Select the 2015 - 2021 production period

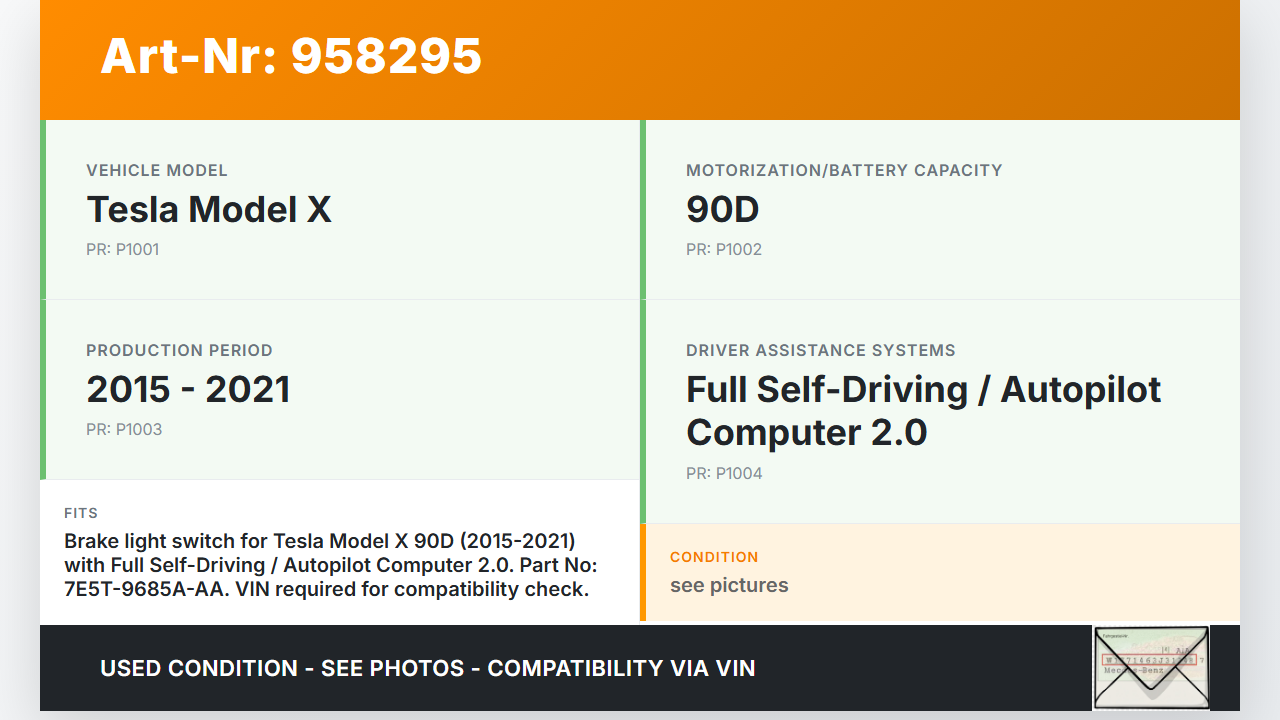coord(188,390)
